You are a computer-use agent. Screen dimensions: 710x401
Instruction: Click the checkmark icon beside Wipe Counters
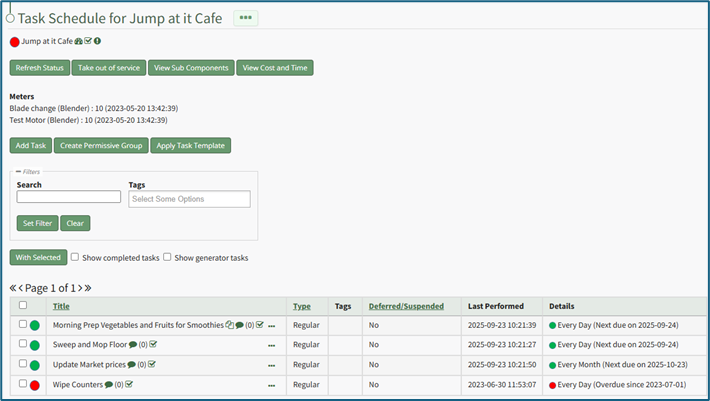[130, 384]
